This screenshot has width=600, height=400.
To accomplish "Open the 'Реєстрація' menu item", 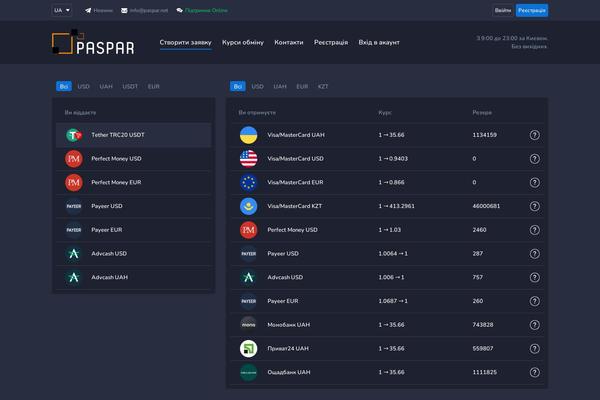I will pos(331,42).
